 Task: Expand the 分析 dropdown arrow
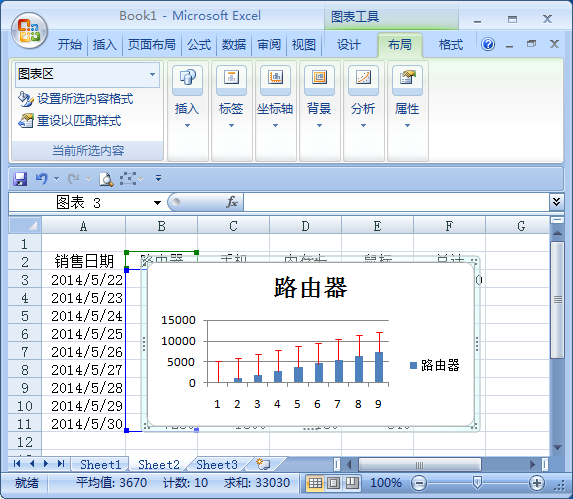(363, 125)
